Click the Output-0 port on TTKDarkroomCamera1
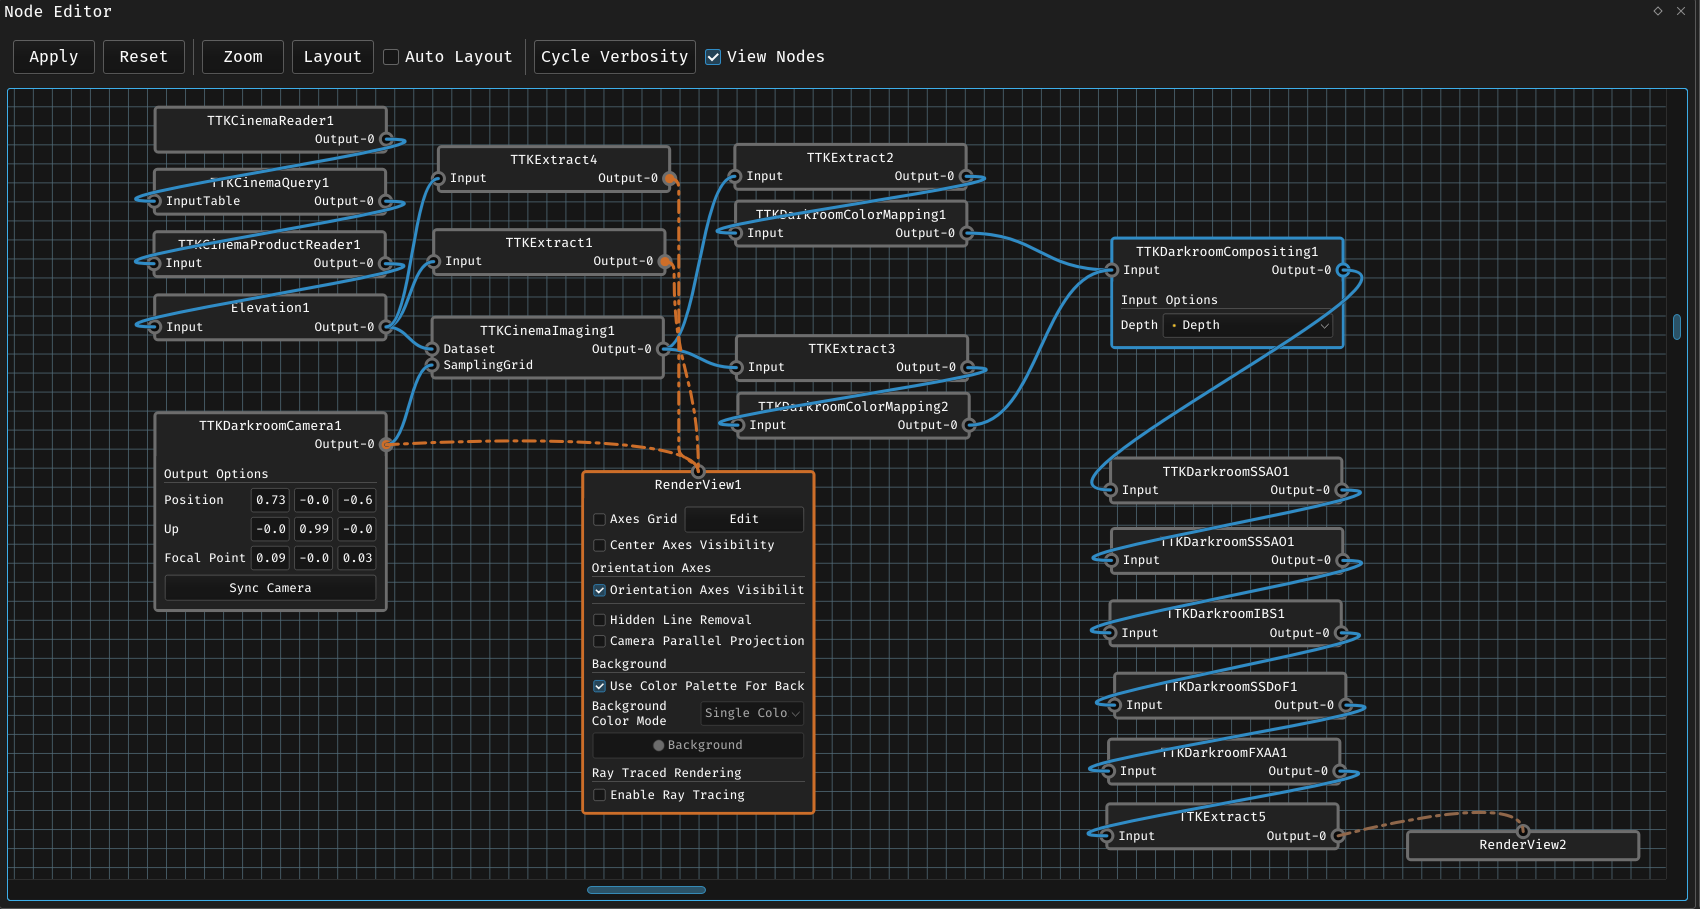This screenshot has width=1700, height=909. click(386, 443)
